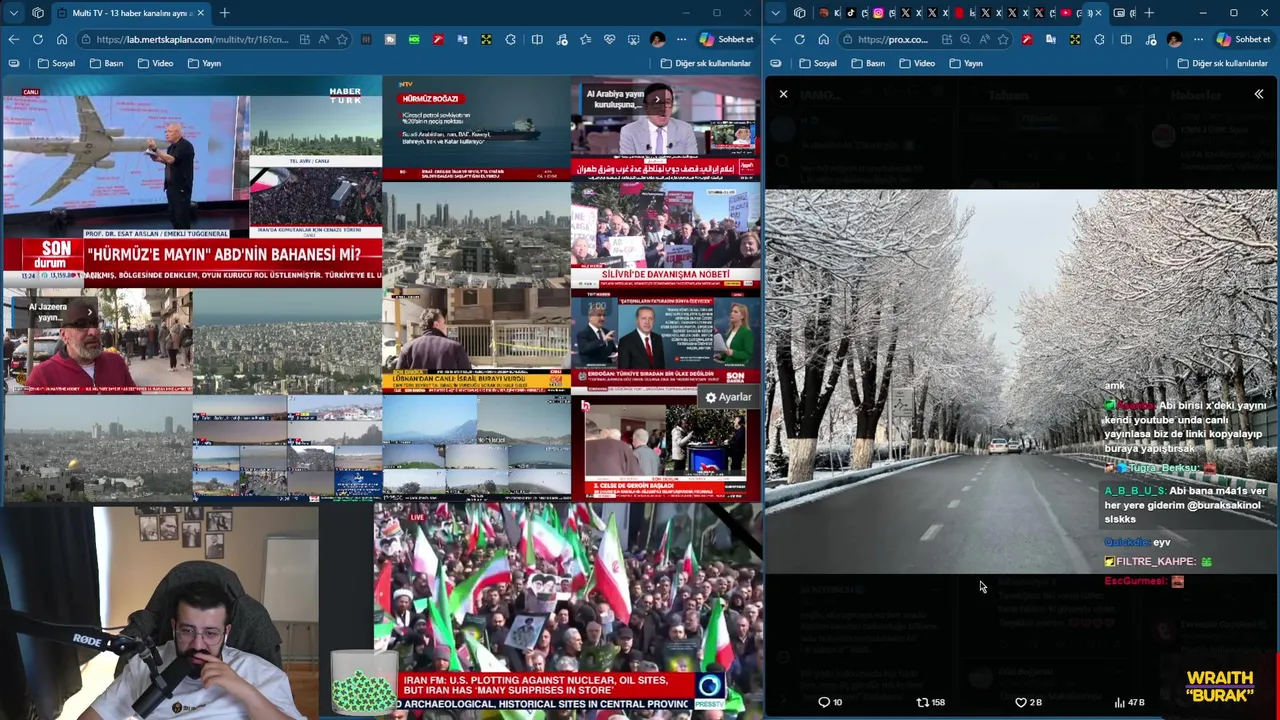Select the Habertürk 'Hürmüz'e mayın' live stream
This screenshot has height=720, width=1280.
click(191, 183)
